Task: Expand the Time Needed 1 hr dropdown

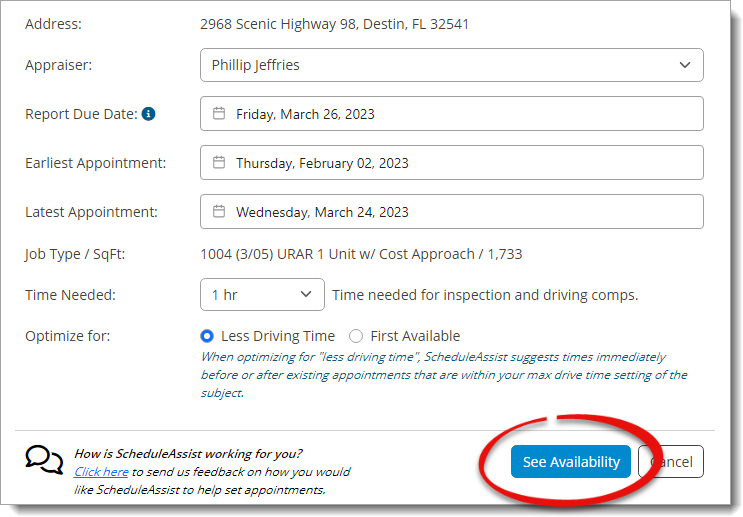Action: [x=262, y=295]
